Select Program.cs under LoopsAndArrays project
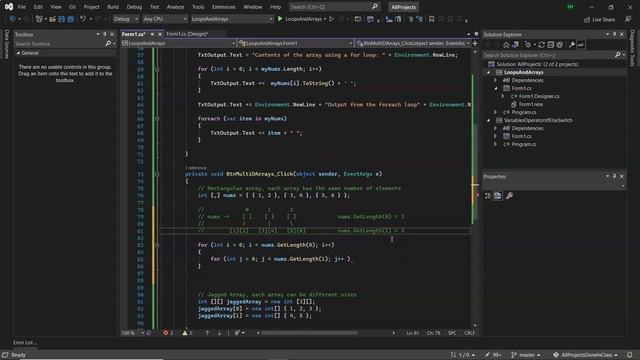The height and width of the screenshot is (360, 640). point(524,112)
